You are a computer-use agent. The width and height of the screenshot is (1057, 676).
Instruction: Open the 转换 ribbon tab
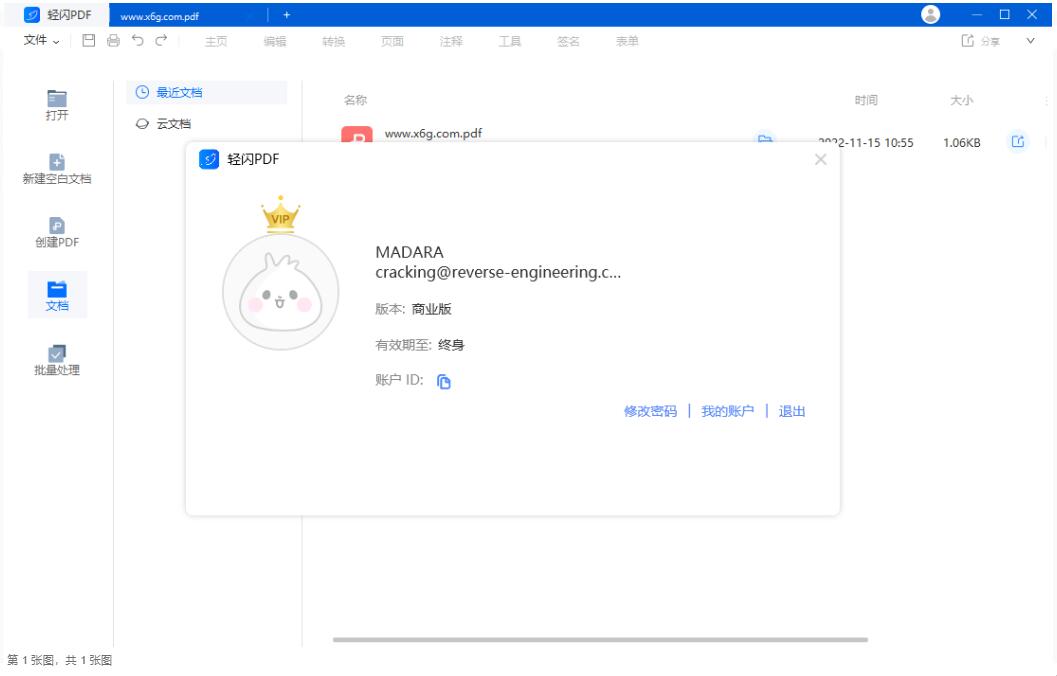[x=333, y=41]
